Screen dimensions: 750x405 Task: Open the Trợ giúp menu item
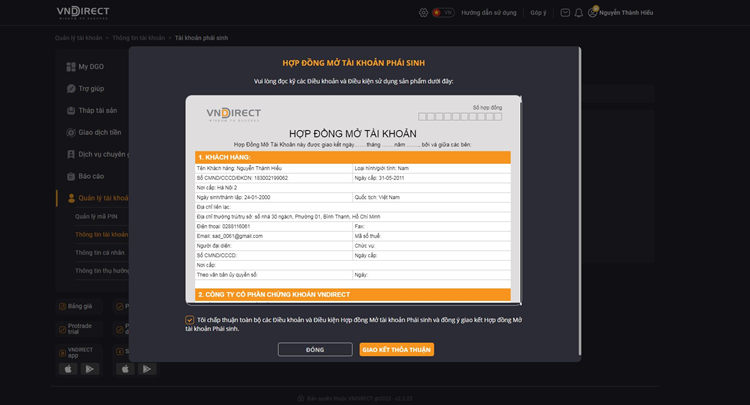[x=91, y=88]
